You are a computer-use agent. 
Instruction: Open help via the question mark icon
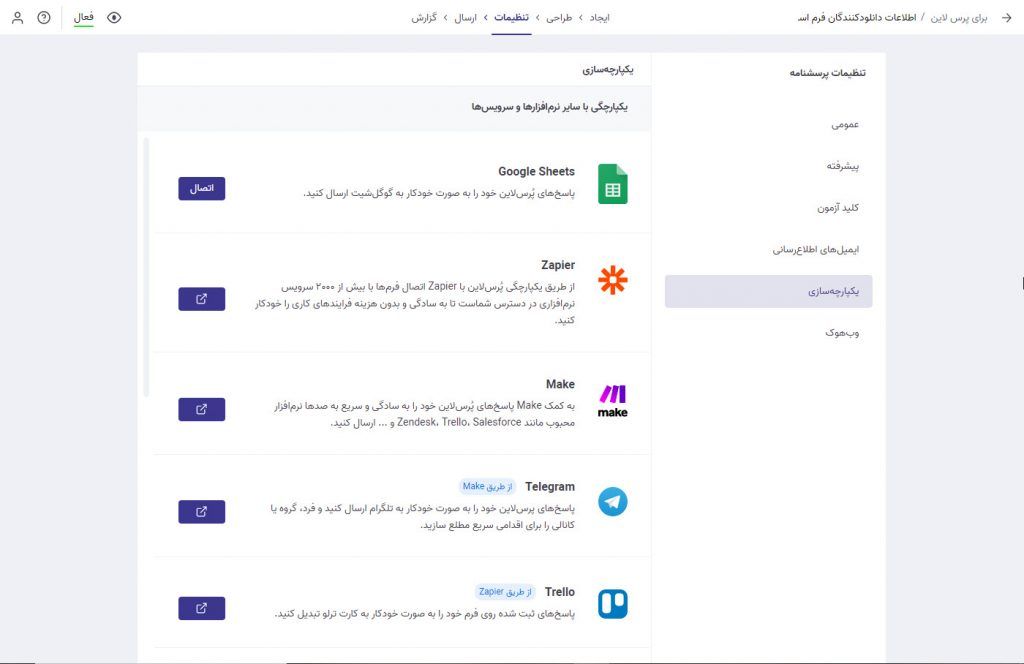point(41,17)
